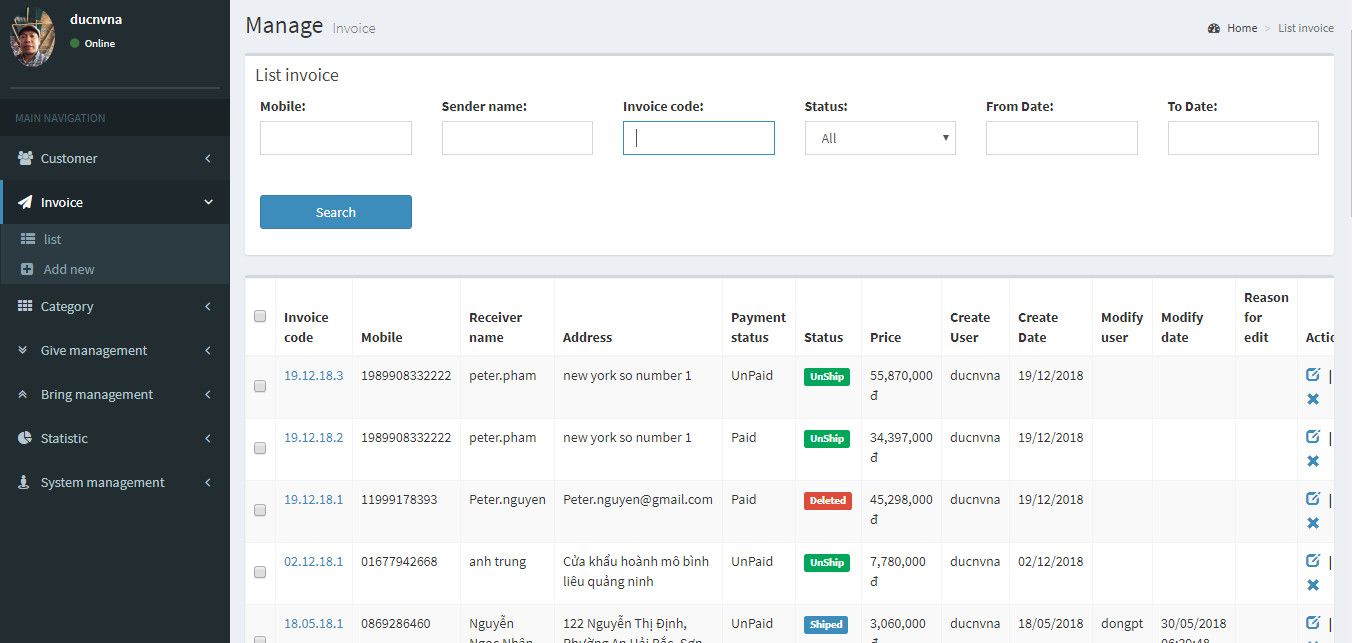Image resolution: width=1352 pixels, height=643 pixels.
Task: Expand the System management chevron
Action: pos(208,482)
